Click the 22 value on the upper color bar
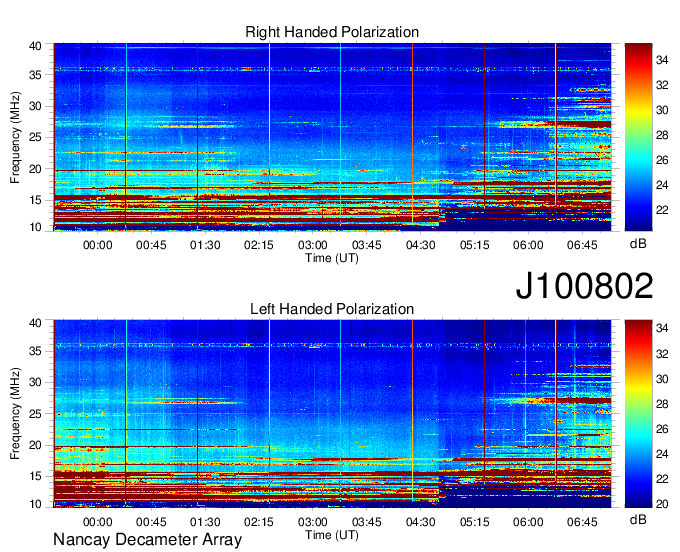The width and height of the screenshot is (680, 552). point(662,210)
